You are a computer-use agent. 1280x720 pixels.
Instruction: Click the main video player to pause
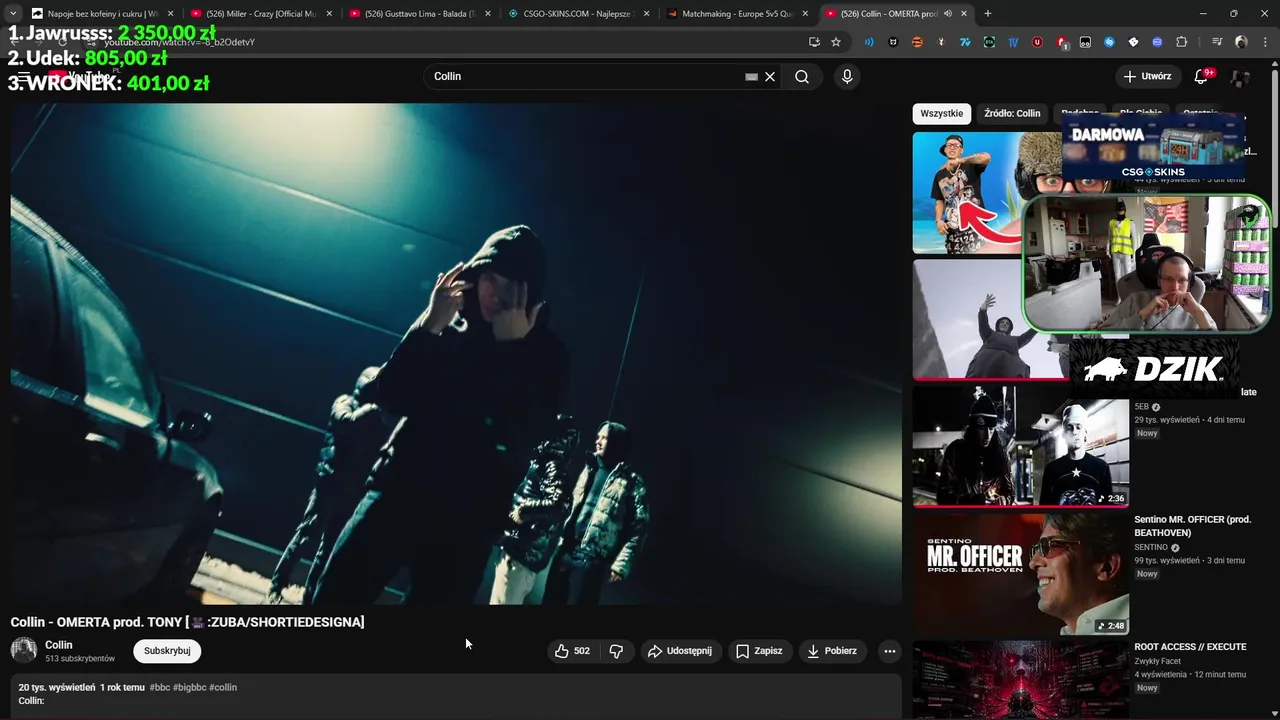tap(456, 353)
